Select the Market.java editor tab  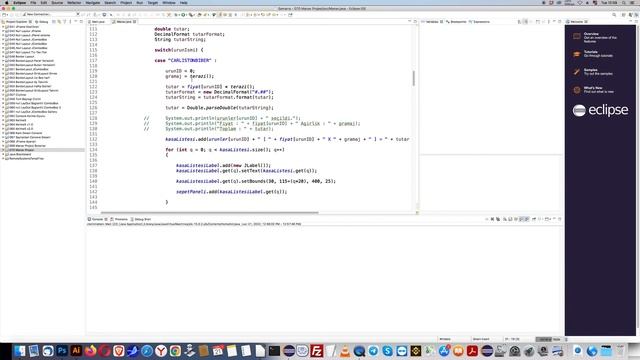coord(124,22)
